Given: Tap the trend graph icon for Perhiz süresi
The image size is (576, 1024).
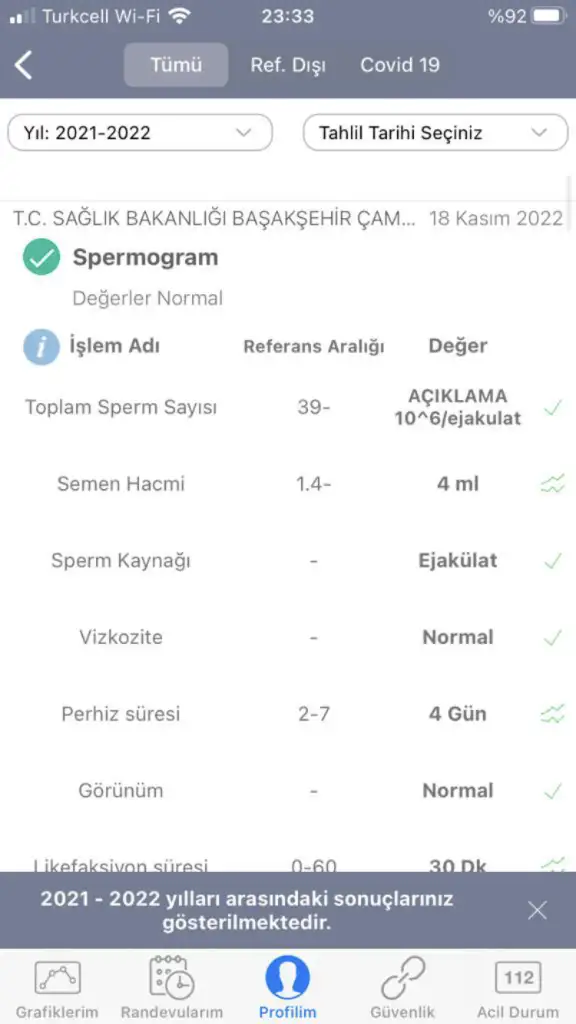Looking at the screenshot, I should [552, 714].
